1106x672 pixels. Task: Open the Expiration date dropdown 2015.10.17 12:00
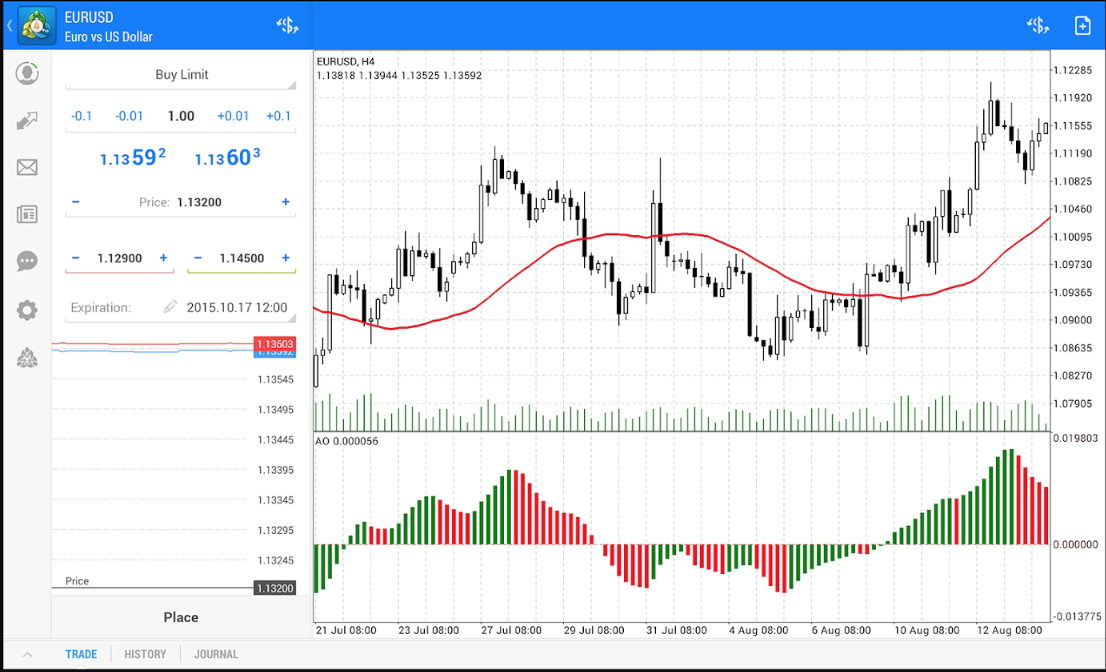point(237,307)
